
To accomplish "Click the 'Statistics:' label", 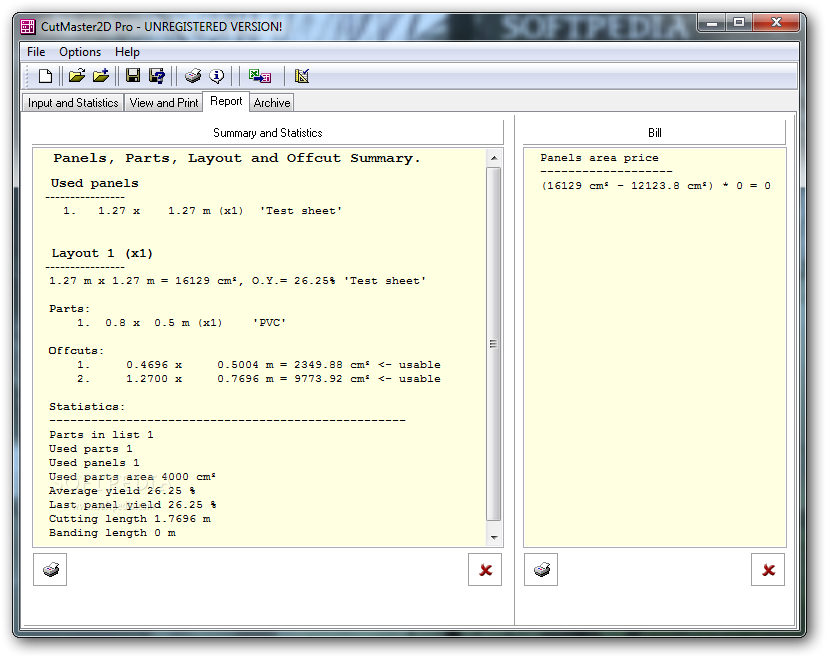I will [87, 407].
